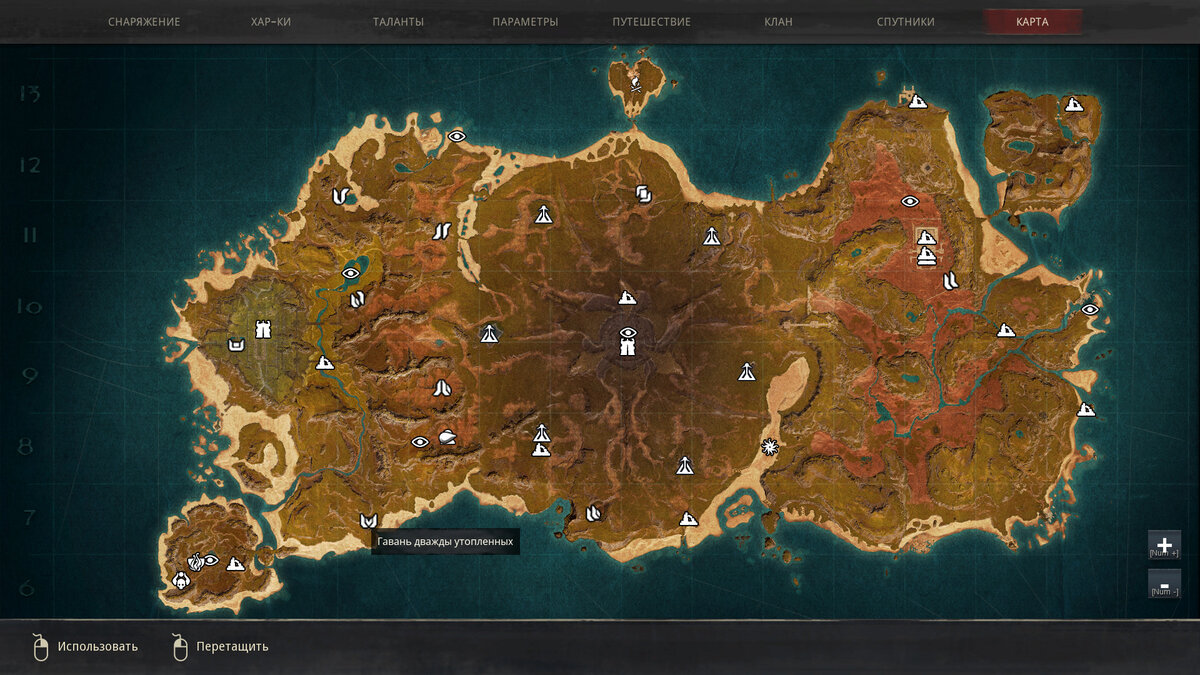1200x675 pixels.
Task: Click the camp marker above the boat near row 8
Action: 541,432
